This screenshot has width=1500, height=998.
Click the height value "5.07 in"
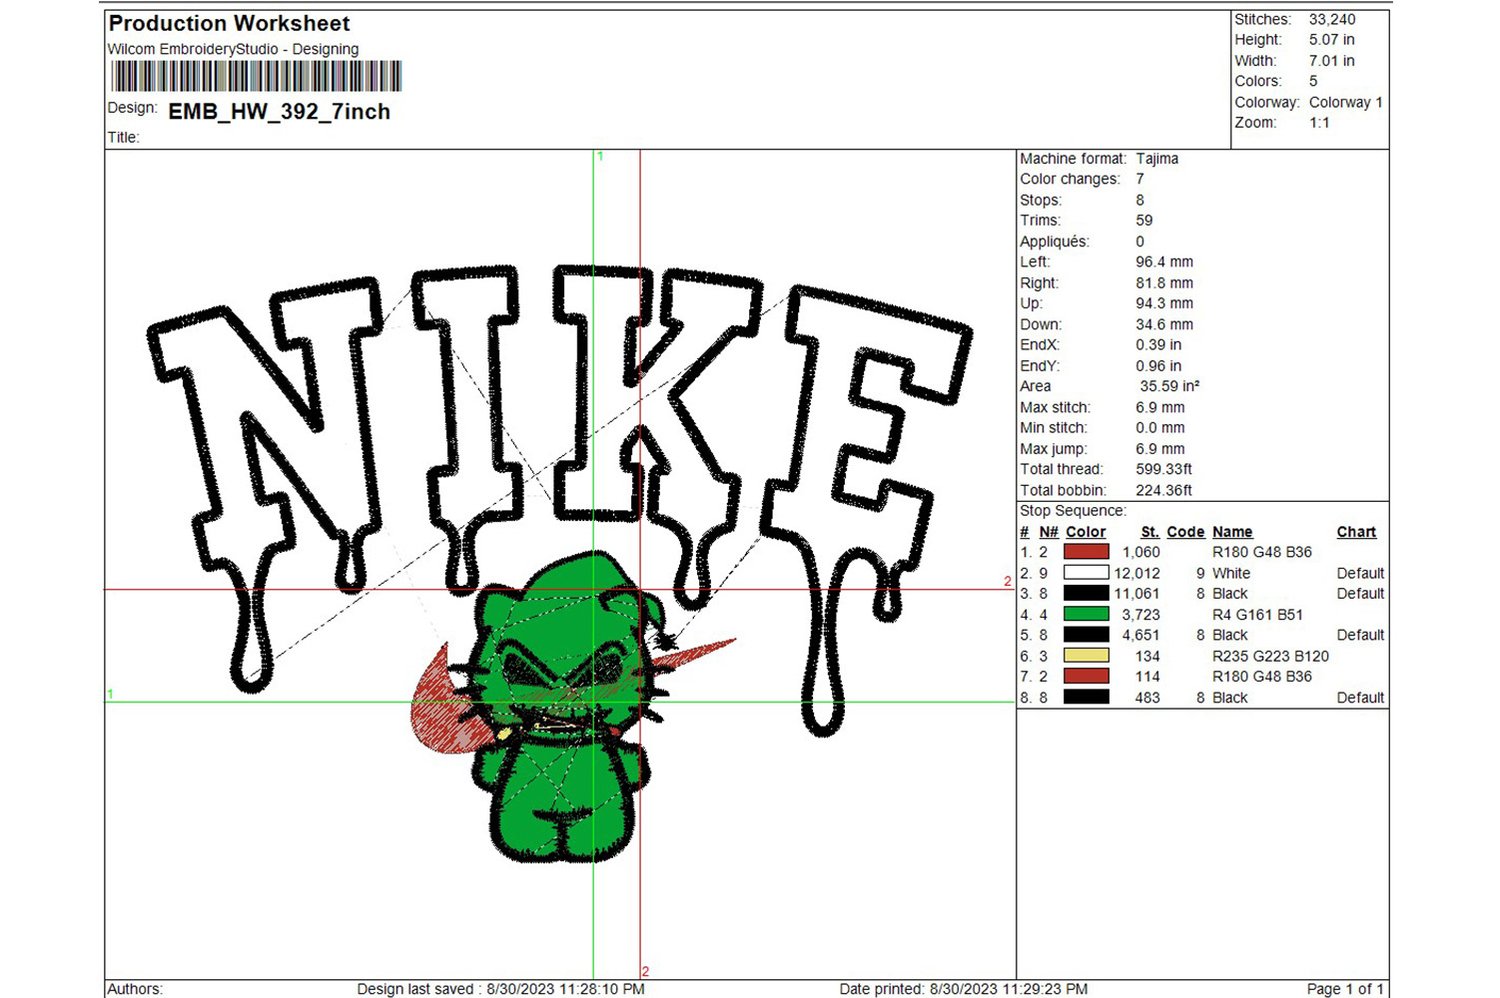pyautogui.click(x=1332, y=40)
